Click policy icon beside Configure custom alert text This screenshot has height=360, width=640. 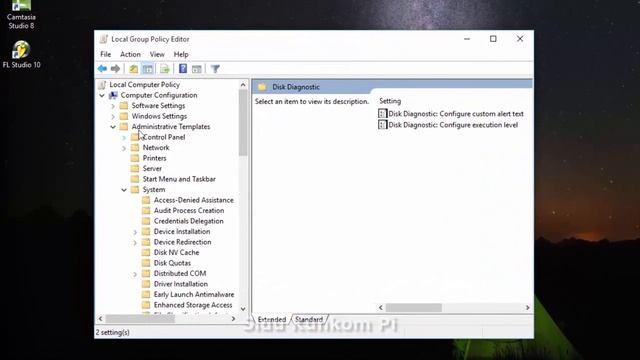(382, 113)
